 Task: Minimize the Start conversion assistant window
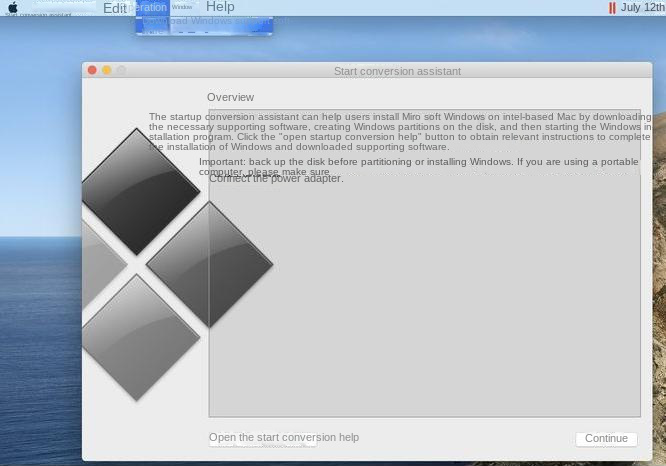coord(107,70)
